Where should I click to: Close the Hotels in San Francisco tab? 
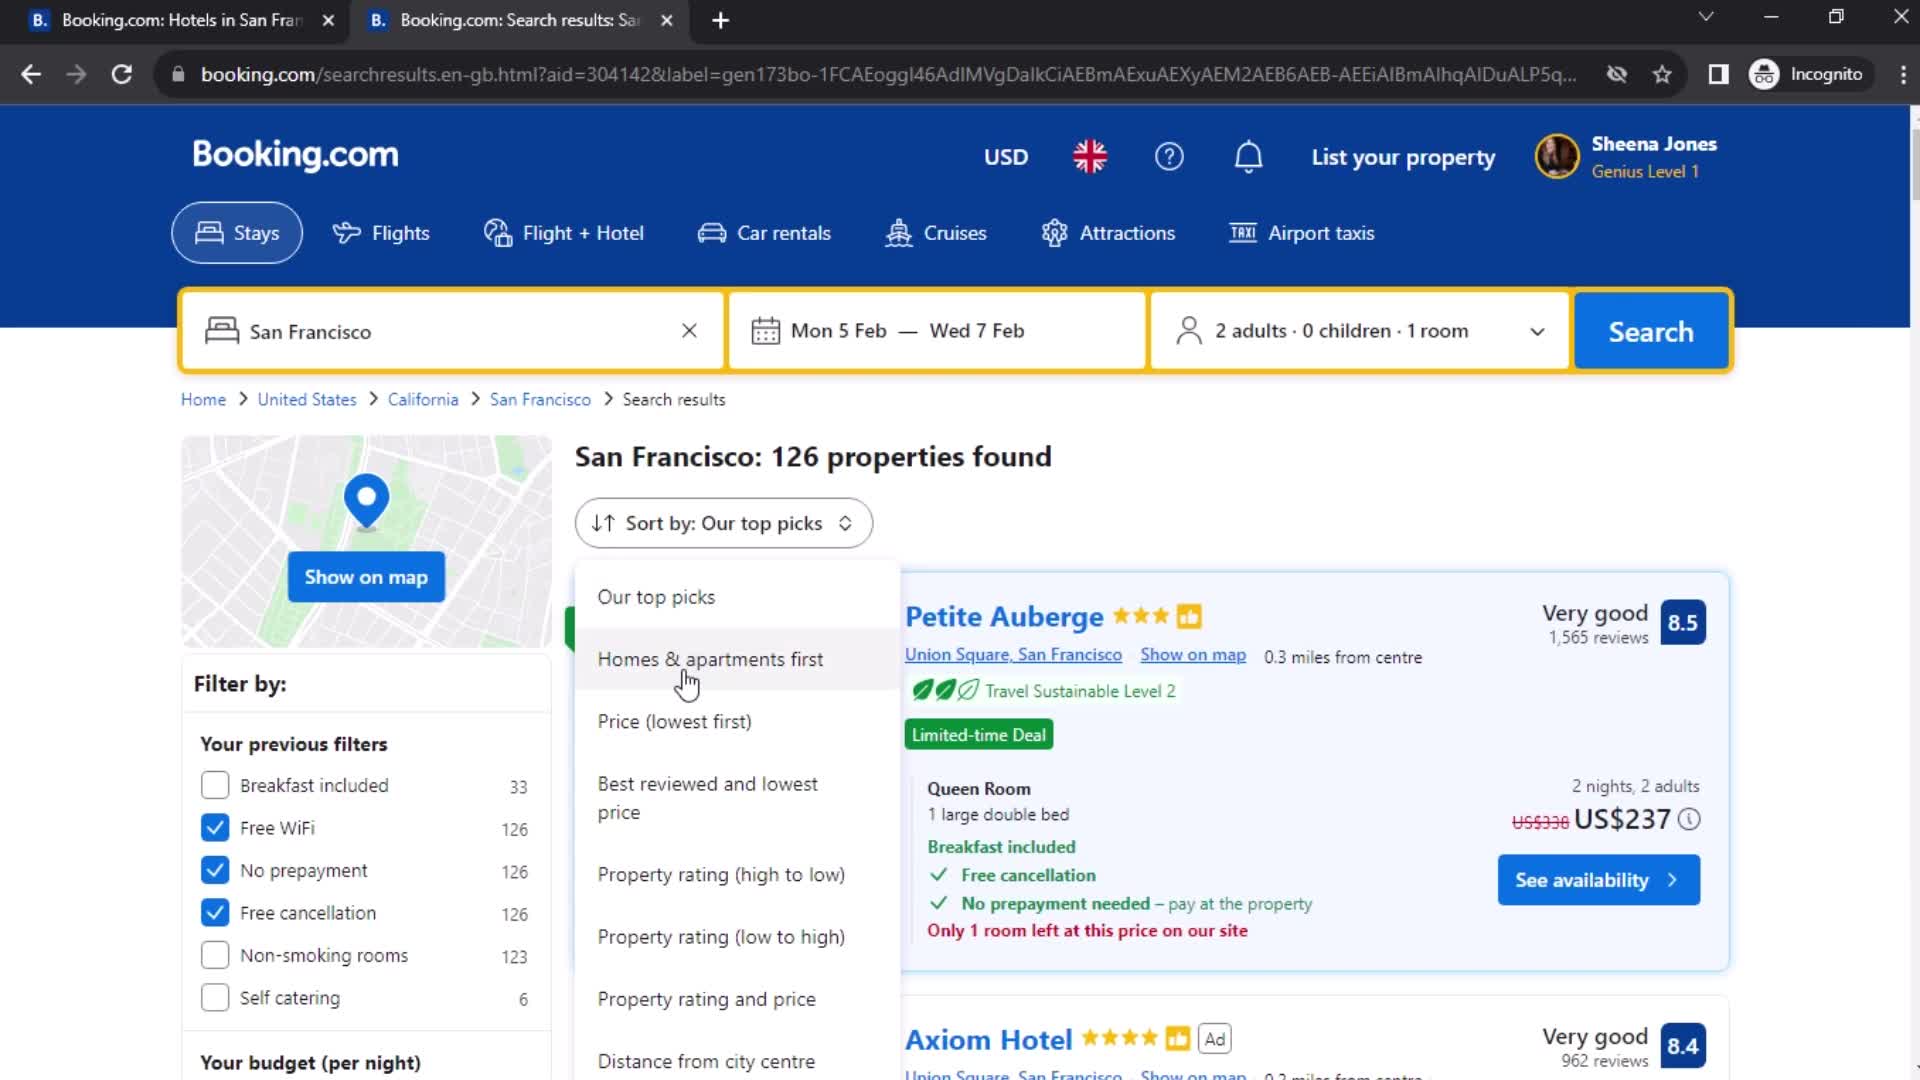click(328, 20)
